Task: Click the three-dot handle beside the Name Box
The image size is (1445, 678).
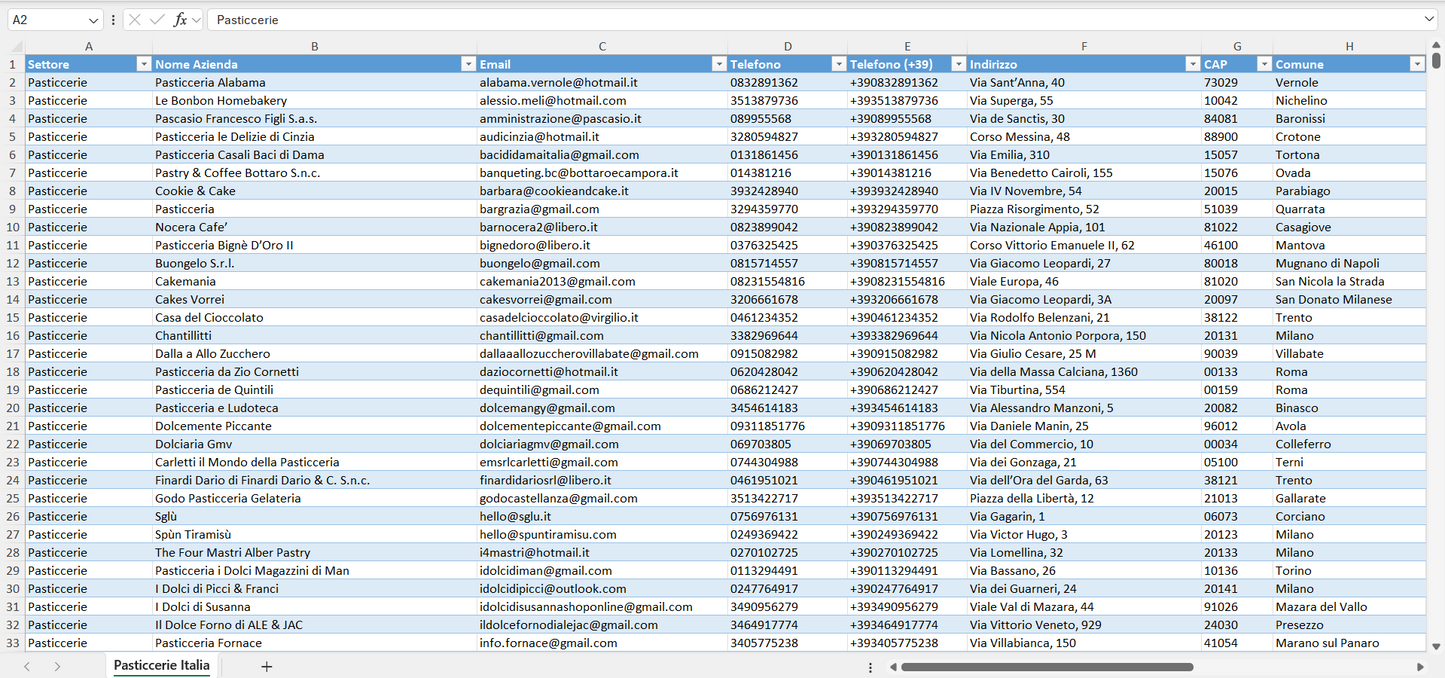Action: pyautogui.click(x=113, y=20)
